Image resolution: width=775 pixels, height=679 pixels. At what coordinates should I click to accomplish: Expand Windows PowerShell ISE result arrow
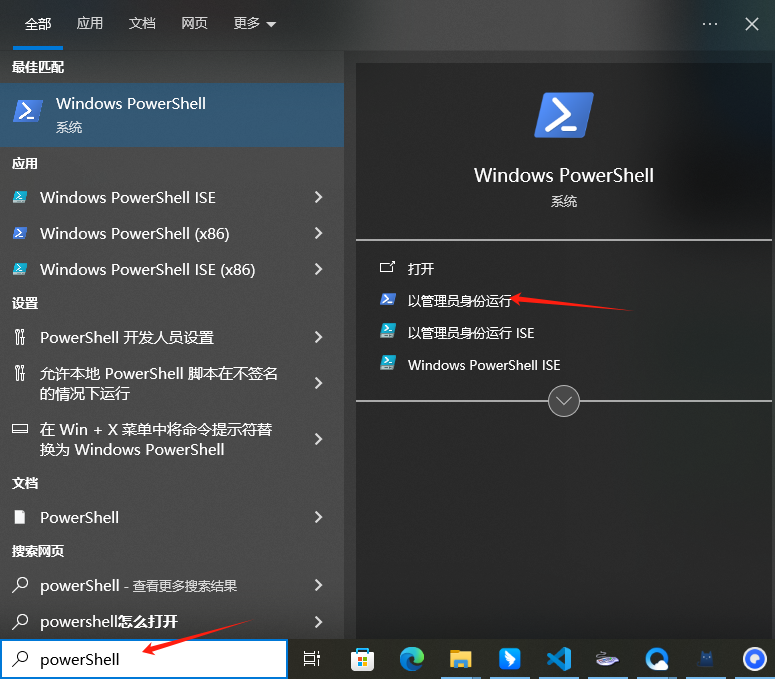318,197
